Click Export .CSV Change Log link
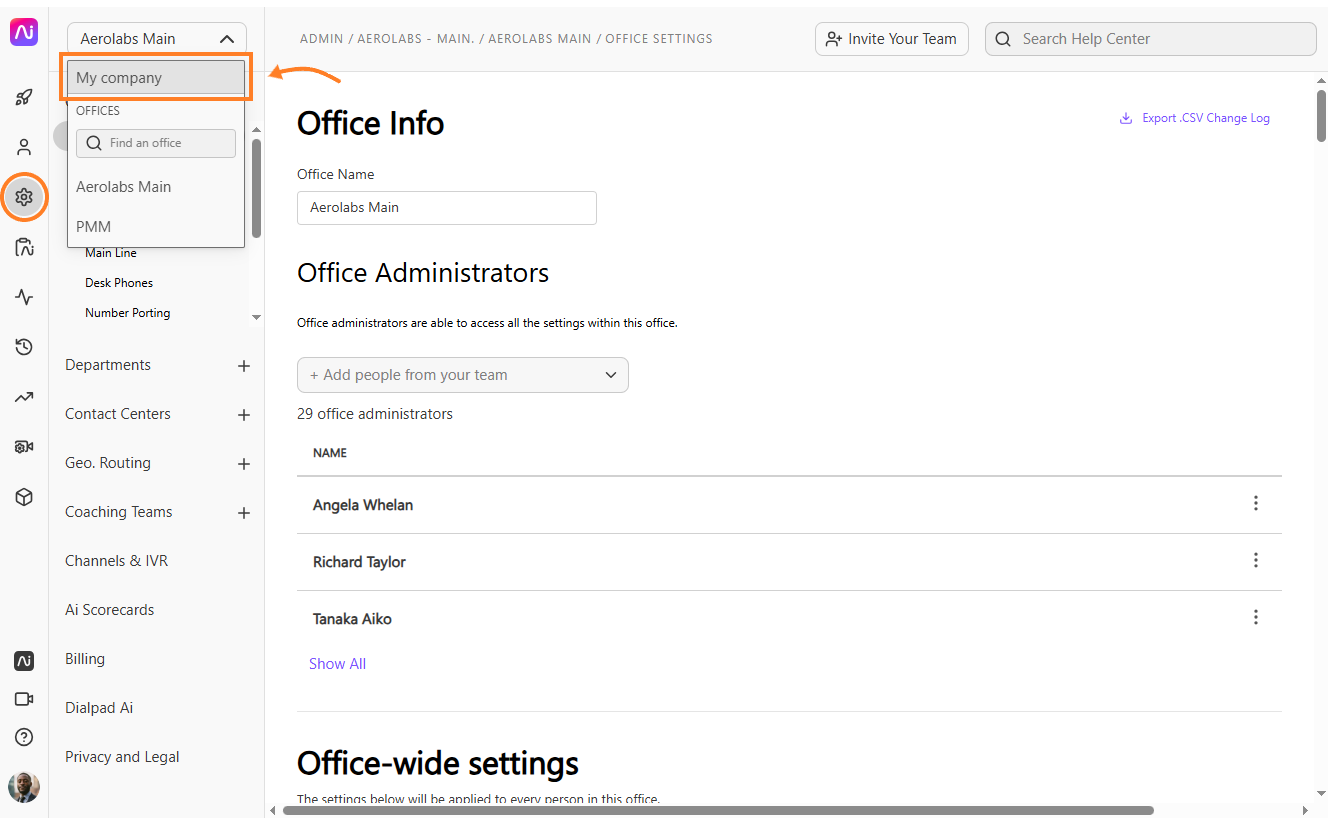Image resolution: width=1328 pixels, height=823 pixels. tap(1206, 118)
